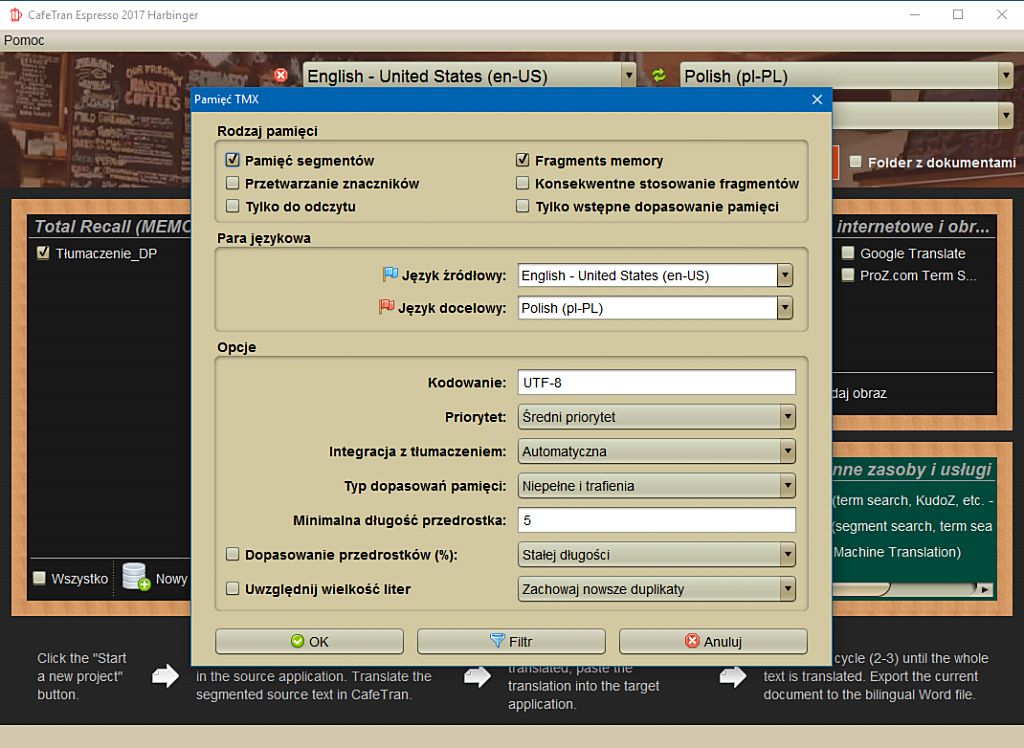Enable Przetwarzanie znaczników

(x=232, y=183)
